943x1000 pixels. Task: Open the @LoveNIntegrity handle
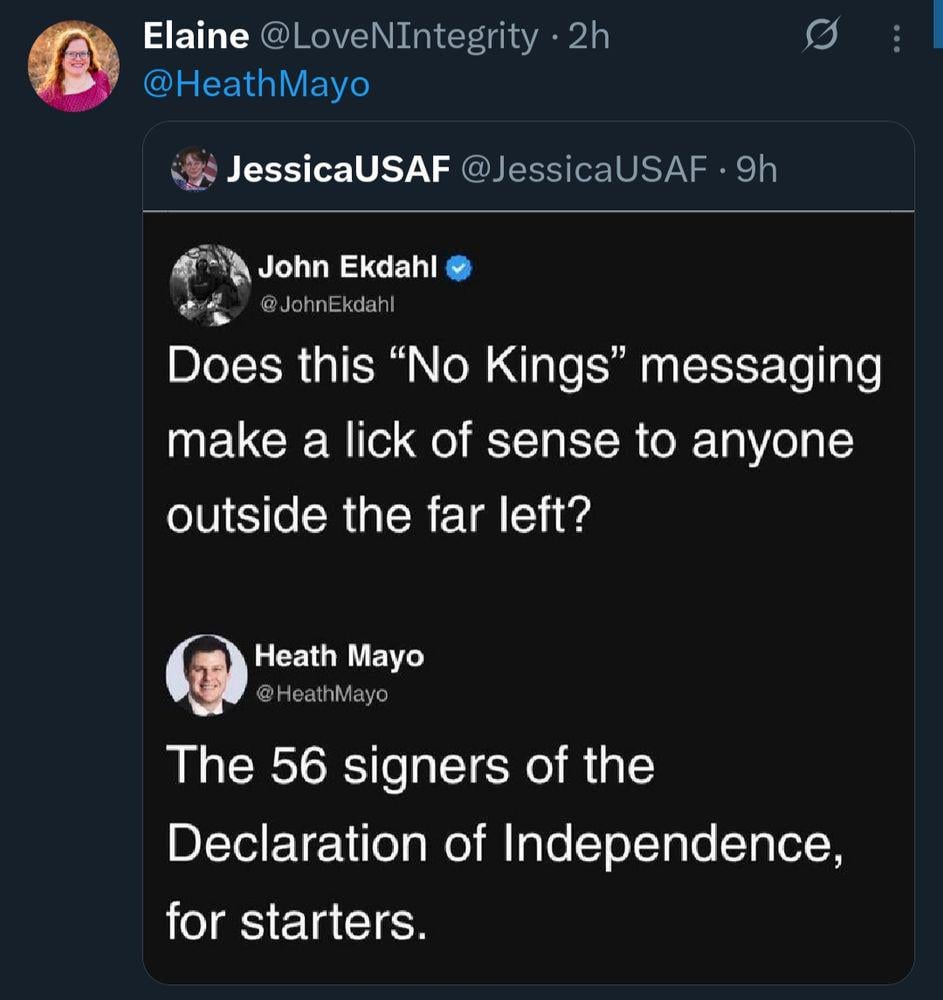point(399,37)
